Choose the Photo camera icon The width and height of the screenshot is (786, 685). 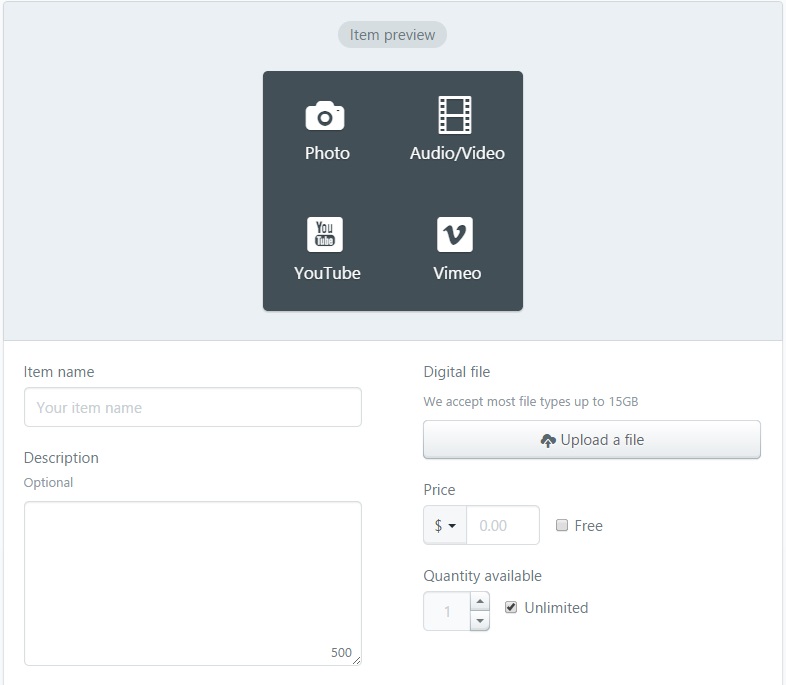click(325, 116)
